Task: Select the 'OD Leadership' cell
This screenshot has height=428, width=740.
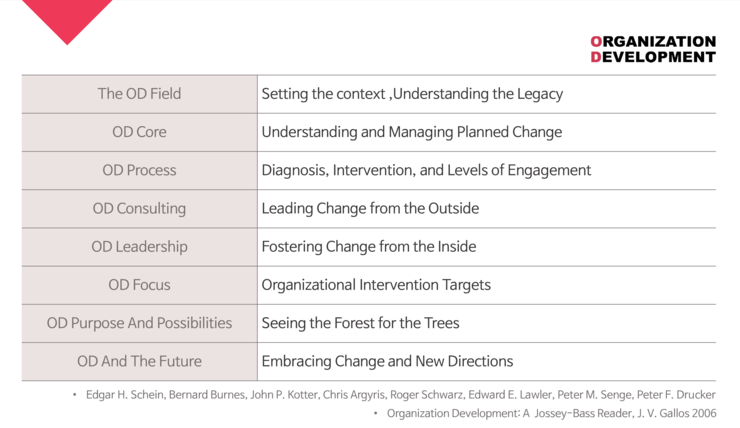Action: [x=139, y=247]
